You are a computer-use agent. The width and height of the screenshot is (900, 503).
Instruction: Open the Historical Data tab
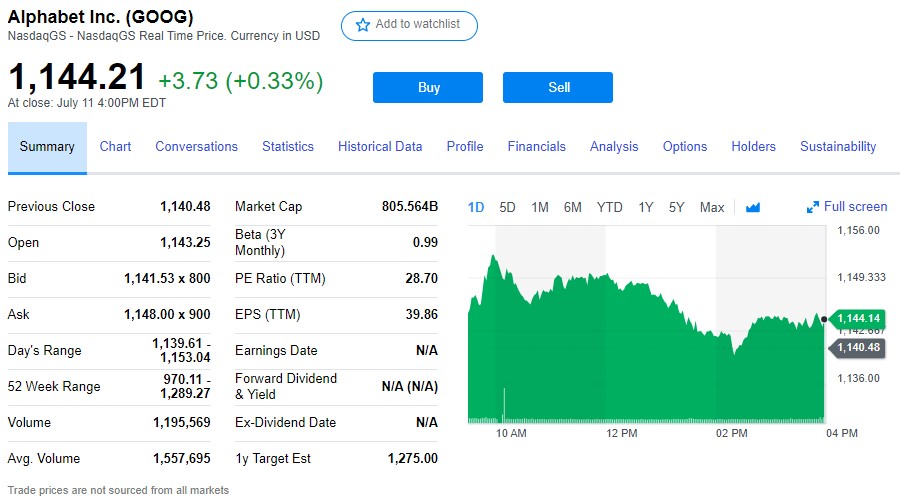(380, 146)
